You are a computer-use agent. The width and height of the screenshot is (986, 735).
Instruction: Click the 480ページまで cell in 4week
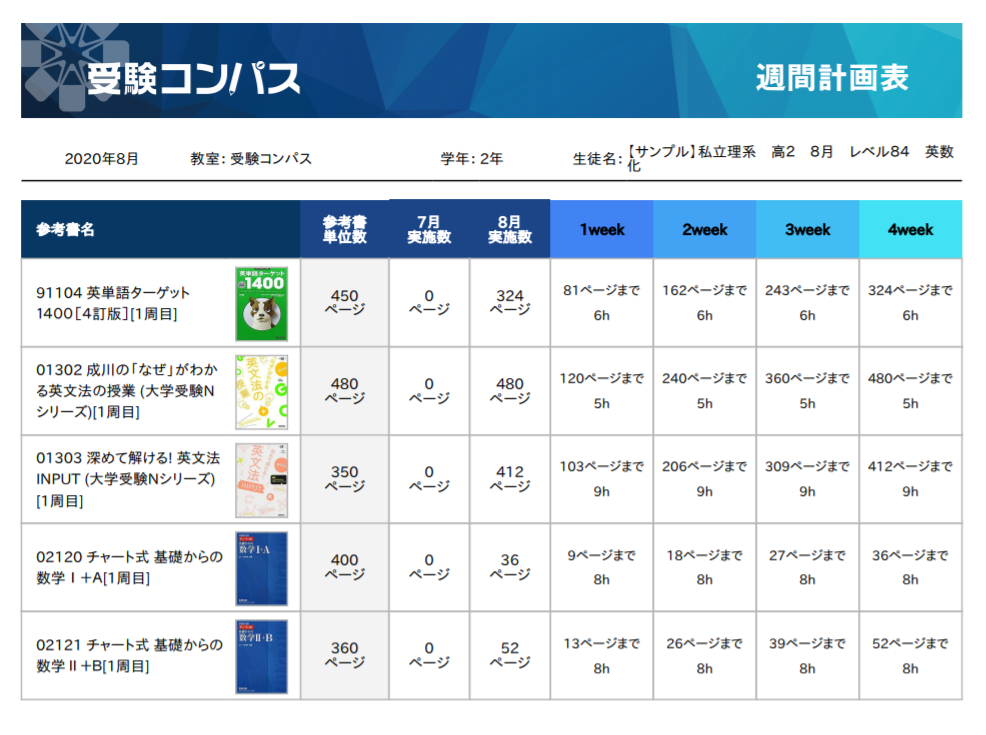pyautogui.click(x=910, y=379)
